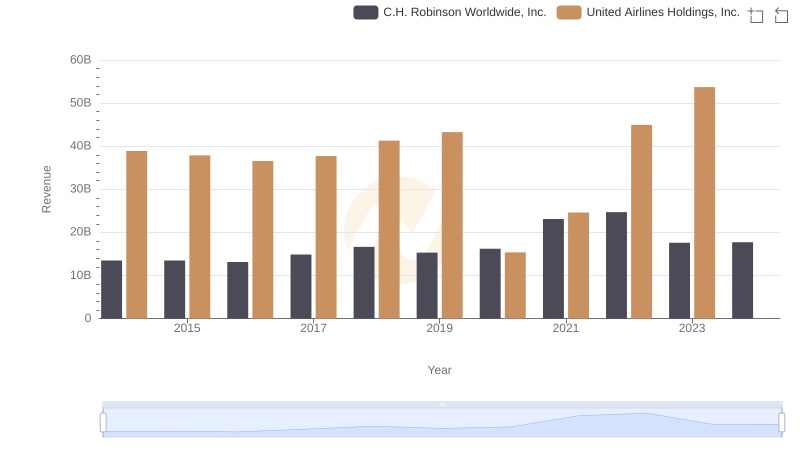800x461 pixels.
Task: Click the 10B y-axis label
Action: 81,275
